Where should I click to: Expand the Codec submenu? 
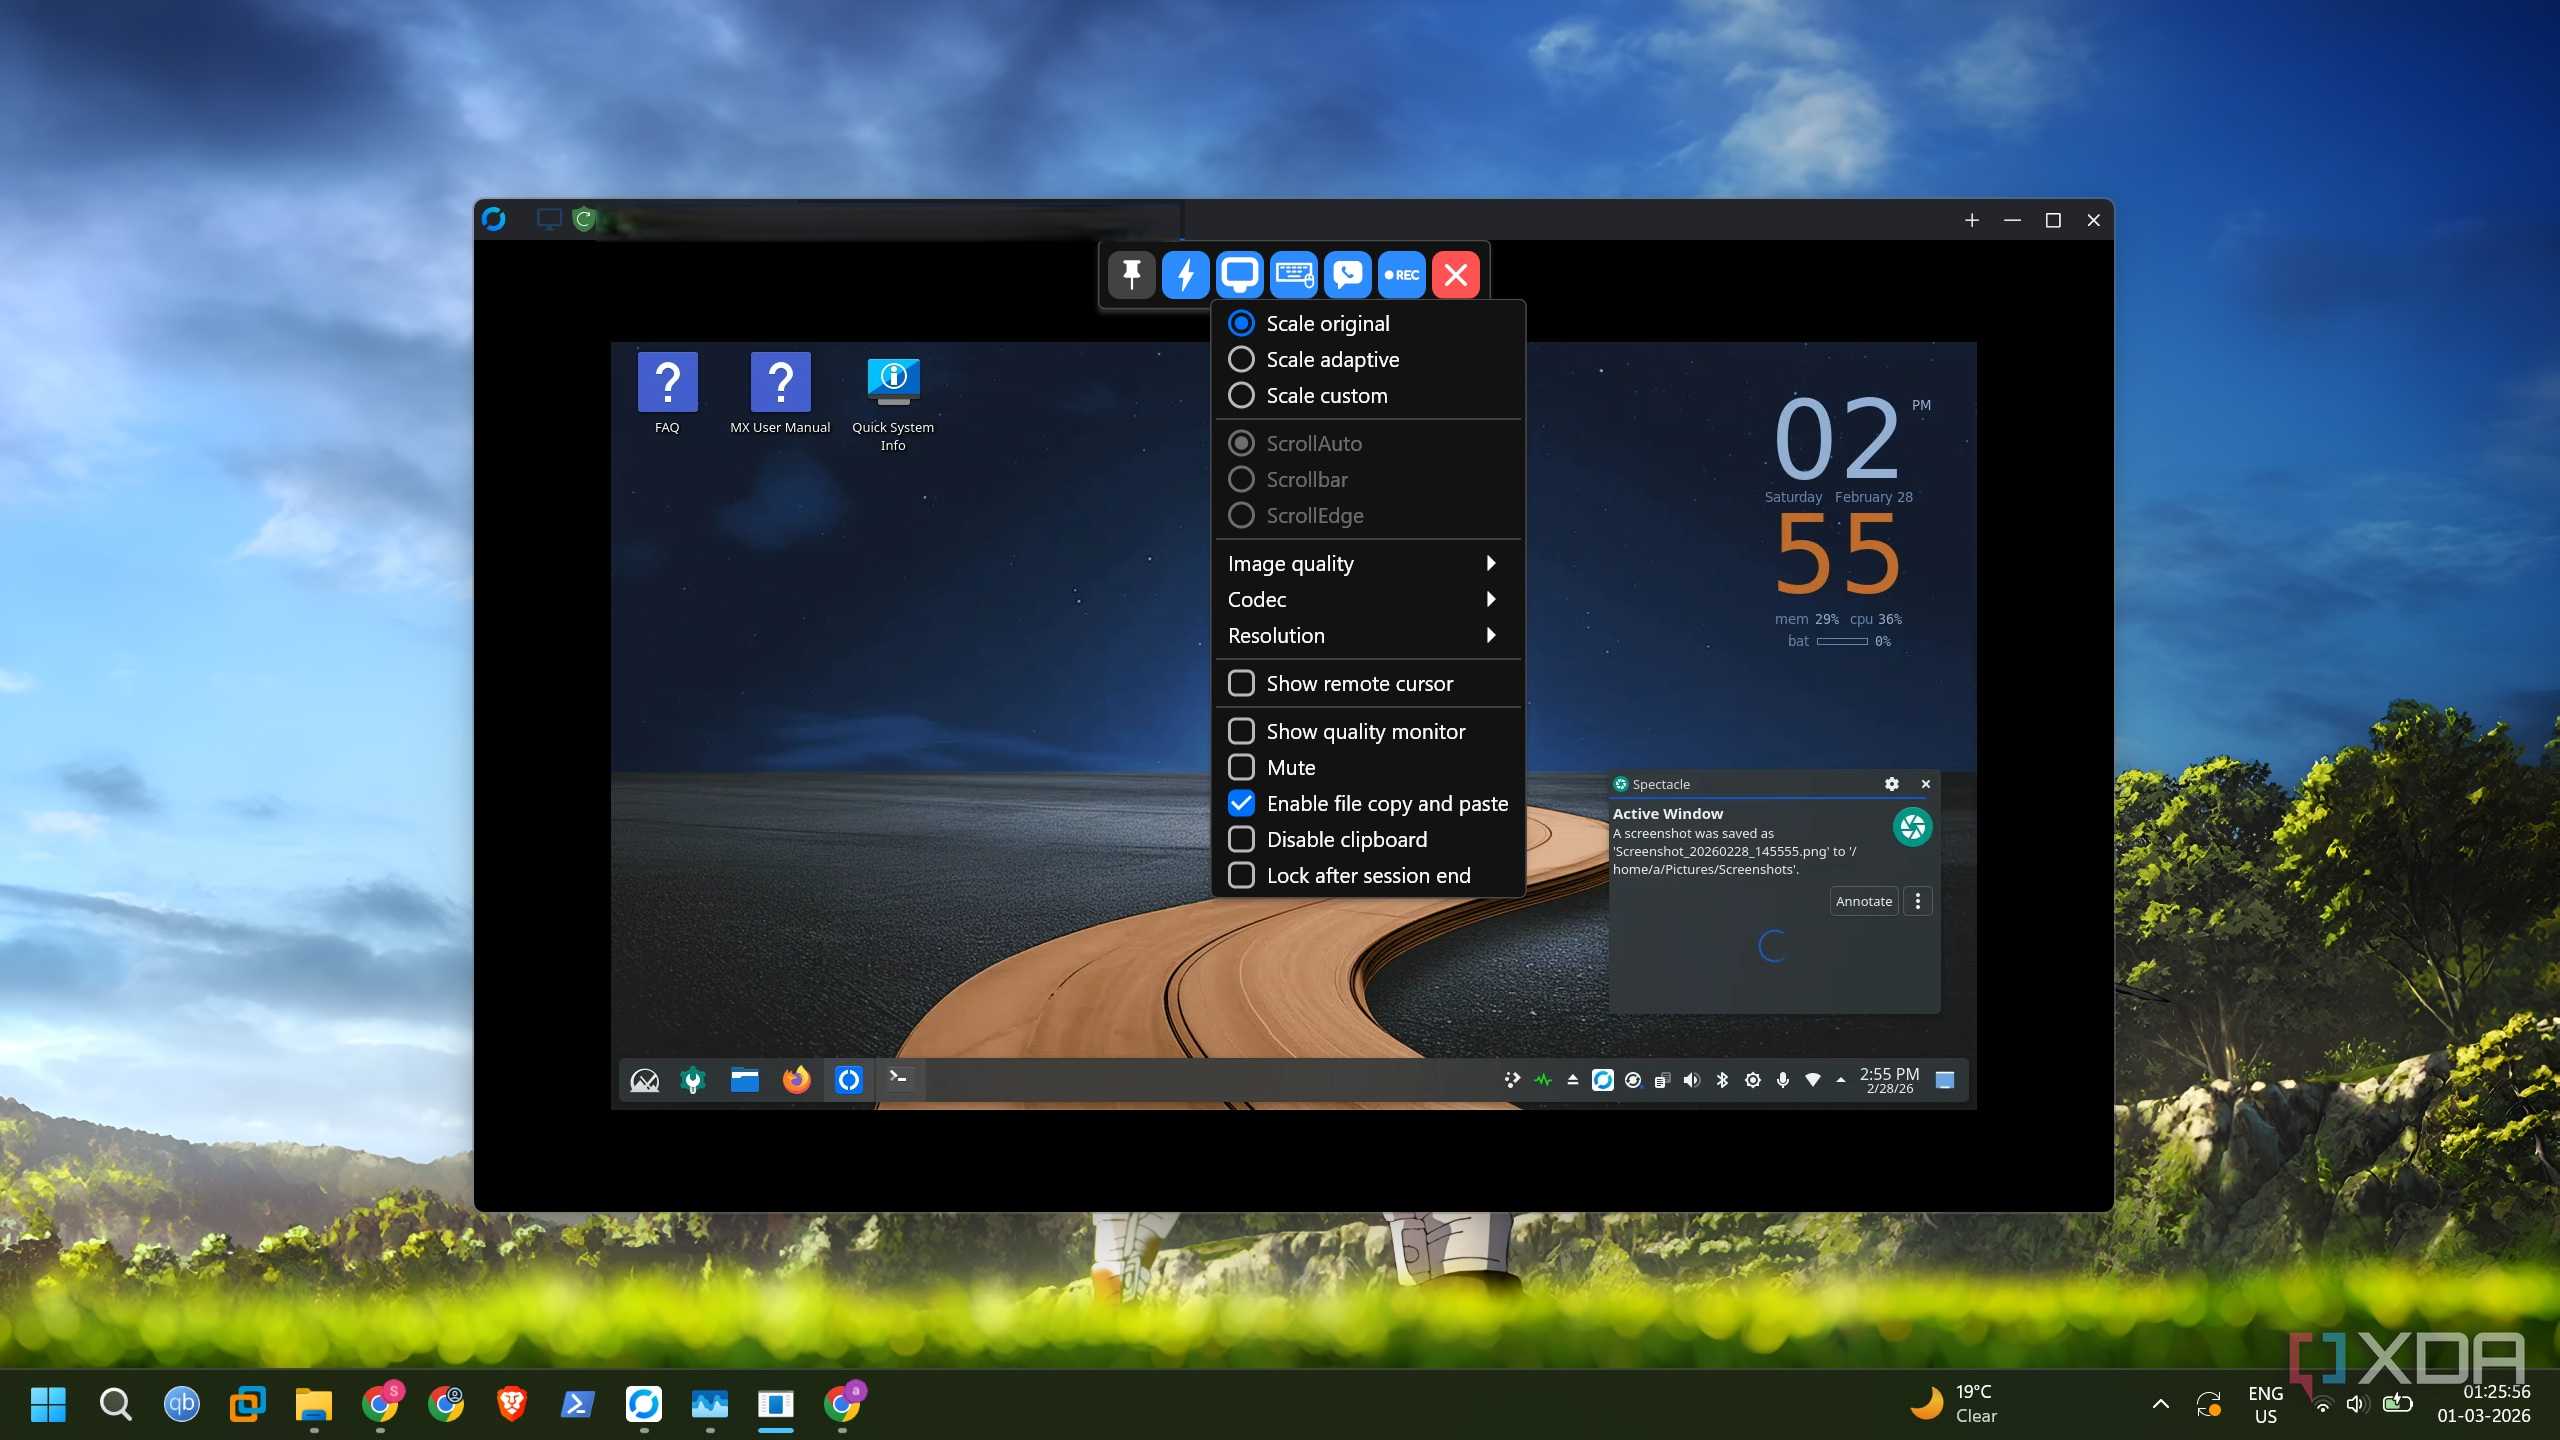(x=1366, y=599)
